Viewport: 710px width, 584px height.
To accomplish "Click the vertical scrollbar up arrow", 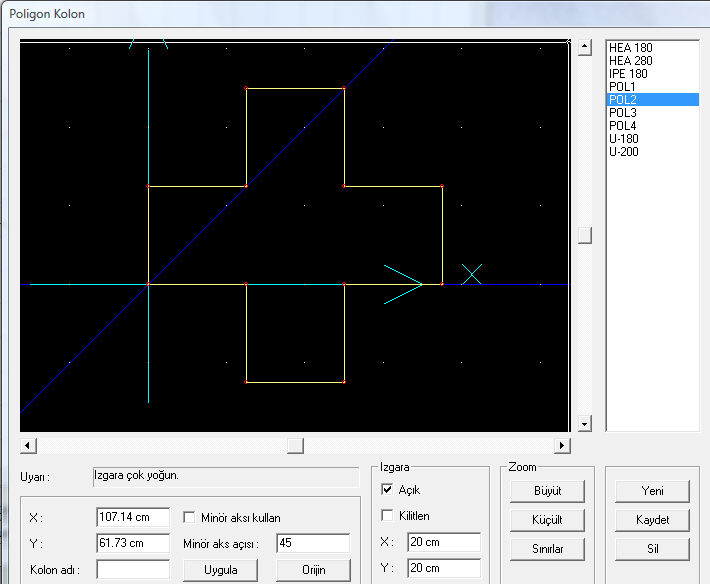I will [585, 47].
